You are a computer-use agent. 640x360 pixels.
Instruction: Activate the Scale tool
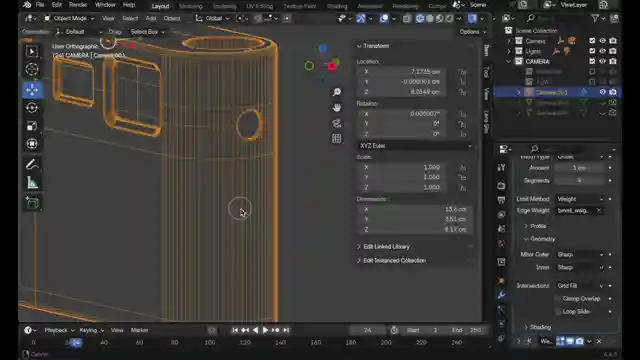click(x=32, y=126)
